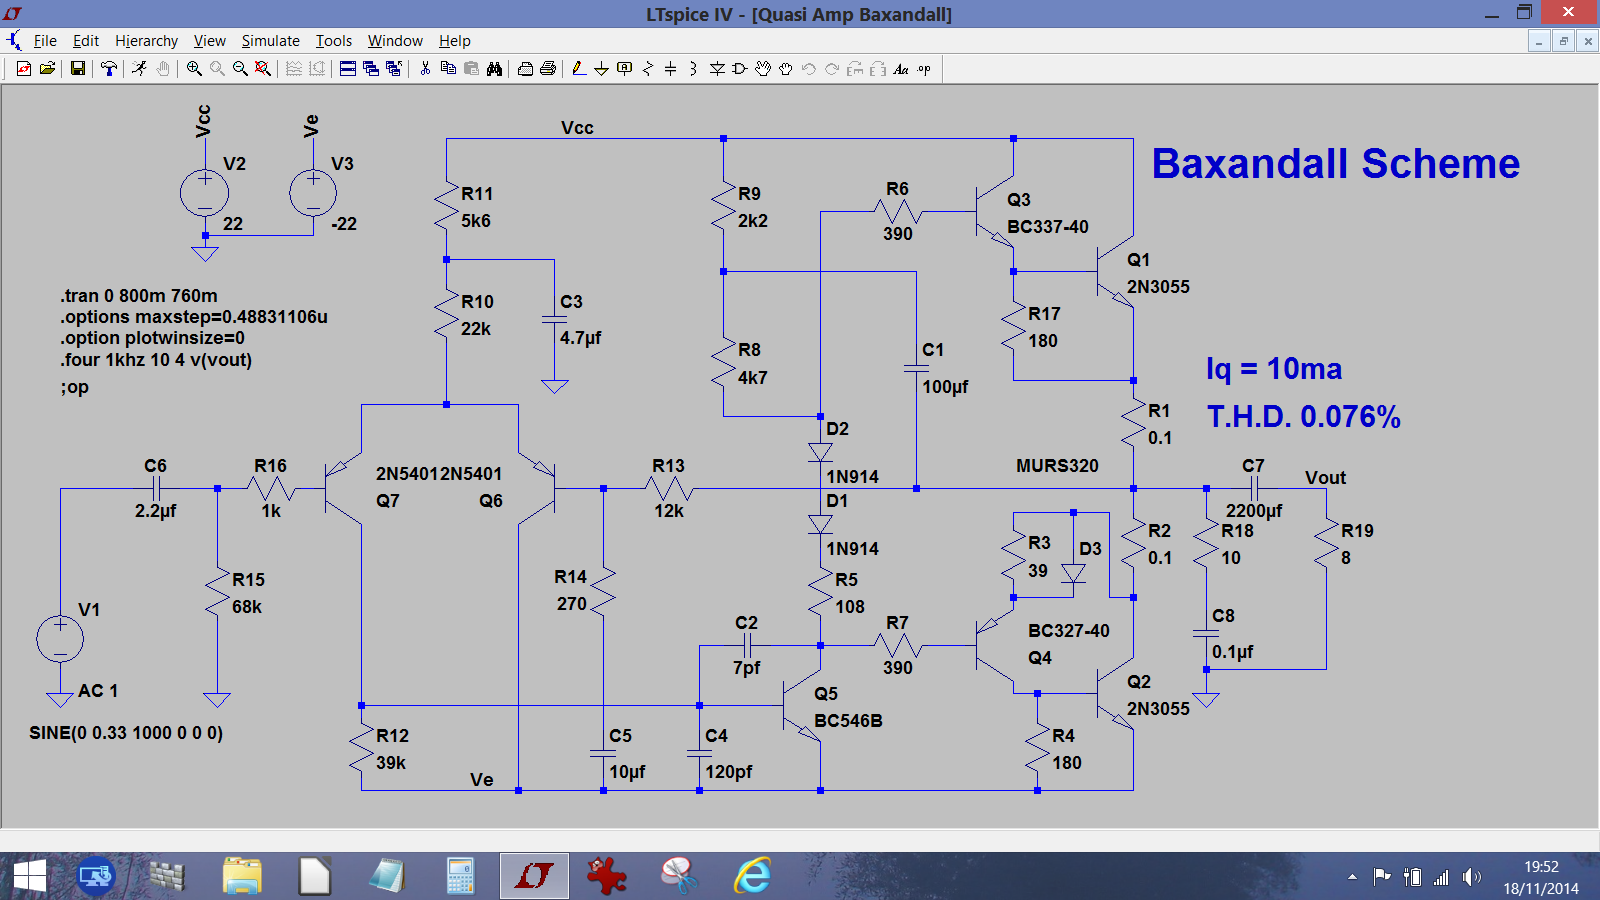Viewport: 1600px width, 900px height.
Task: Create a new schematic via toolbar
Action: pyautogui.click(x=24, y=68)
